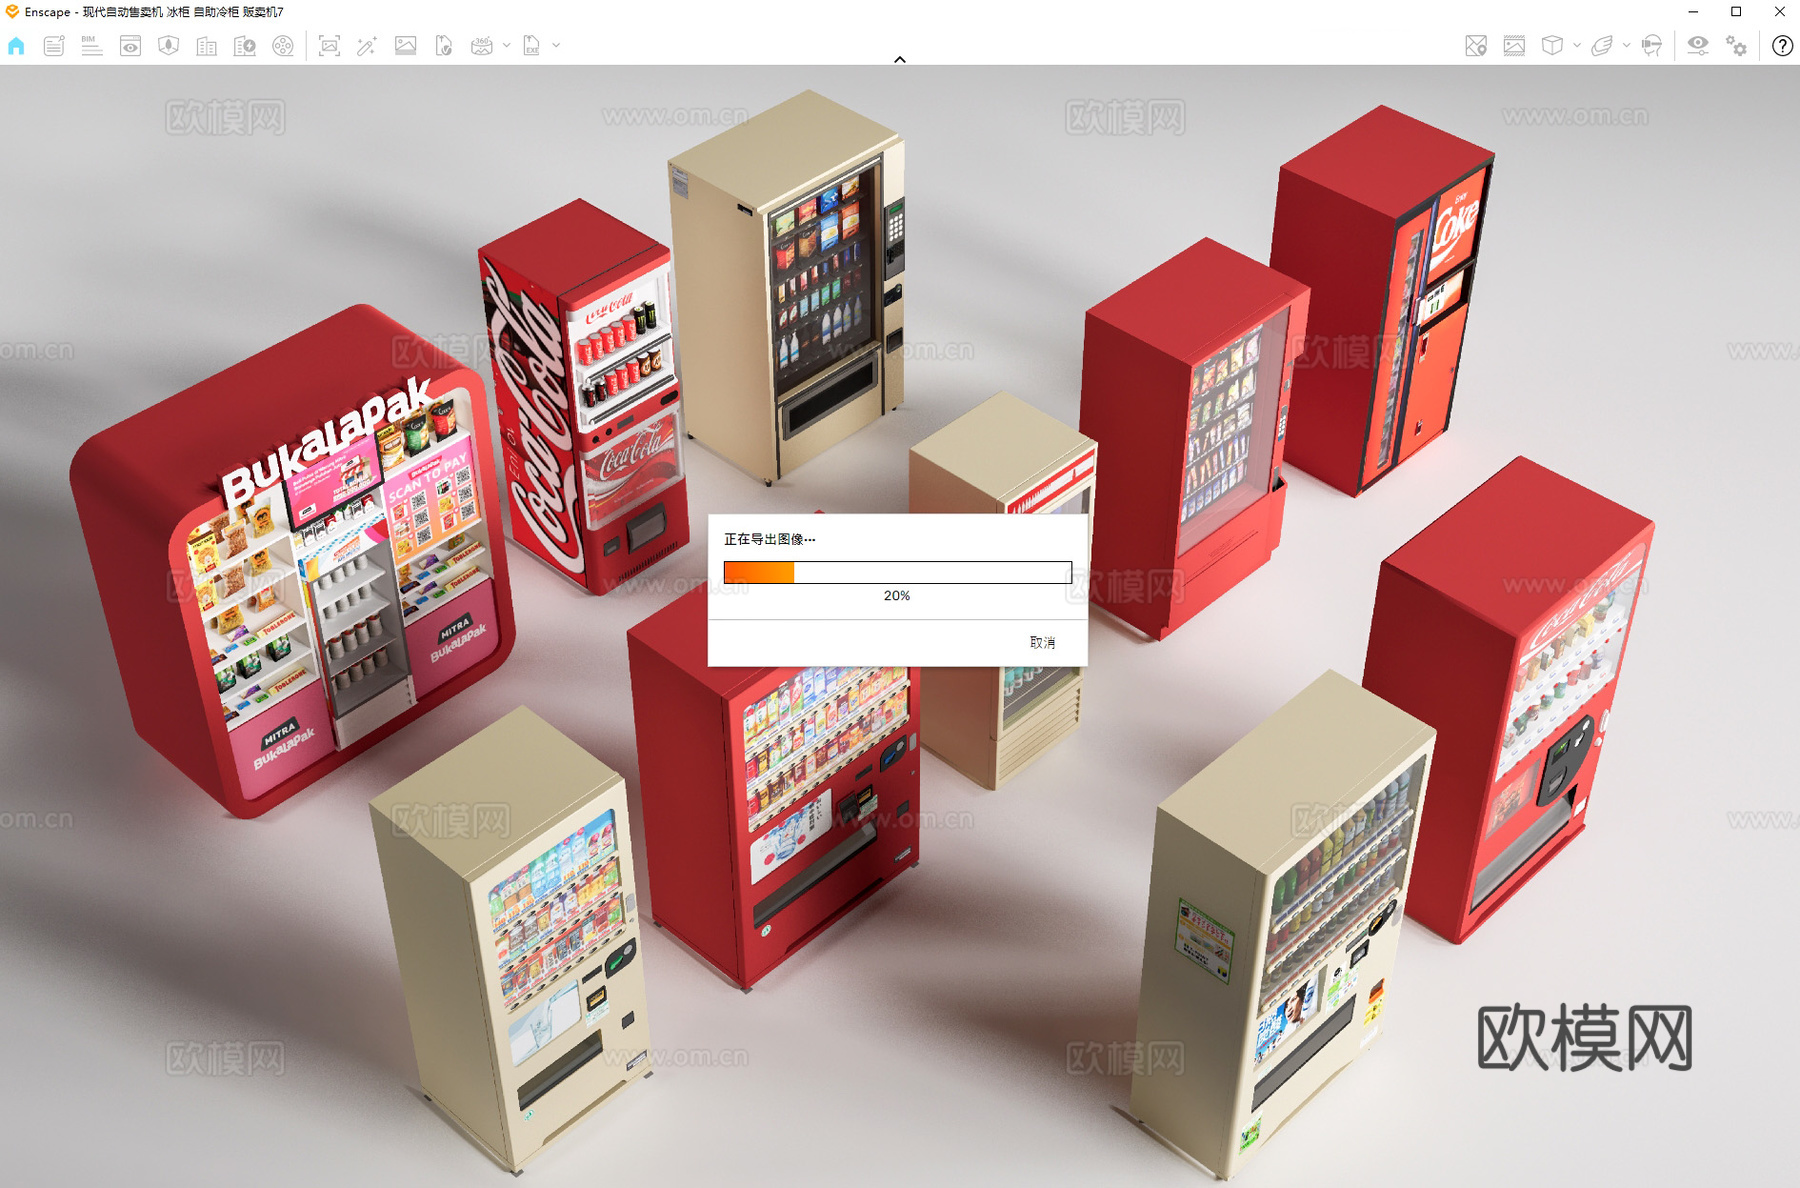Open the site context map icon
Viewport: 1800px width, 1188px height.
click(x=168, y=46)
